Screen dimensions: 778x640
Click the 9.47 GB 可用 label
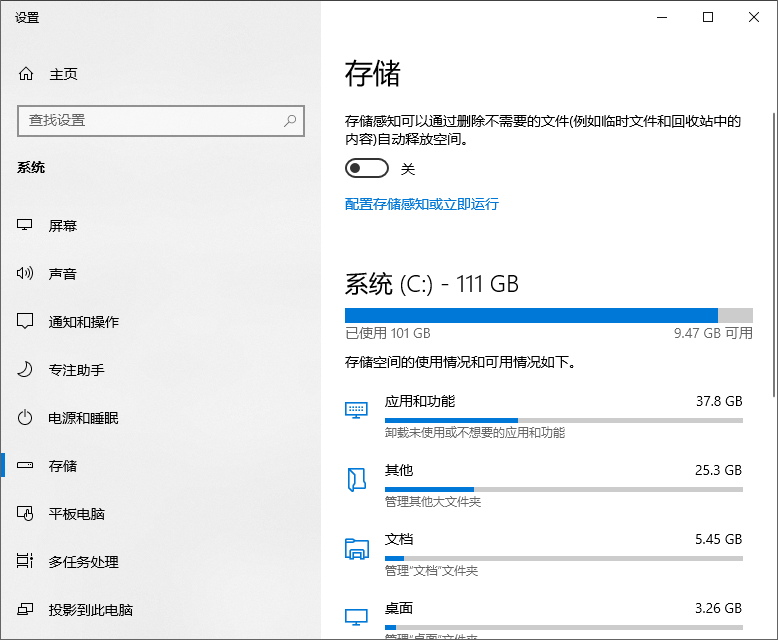[x=713, y=333]
